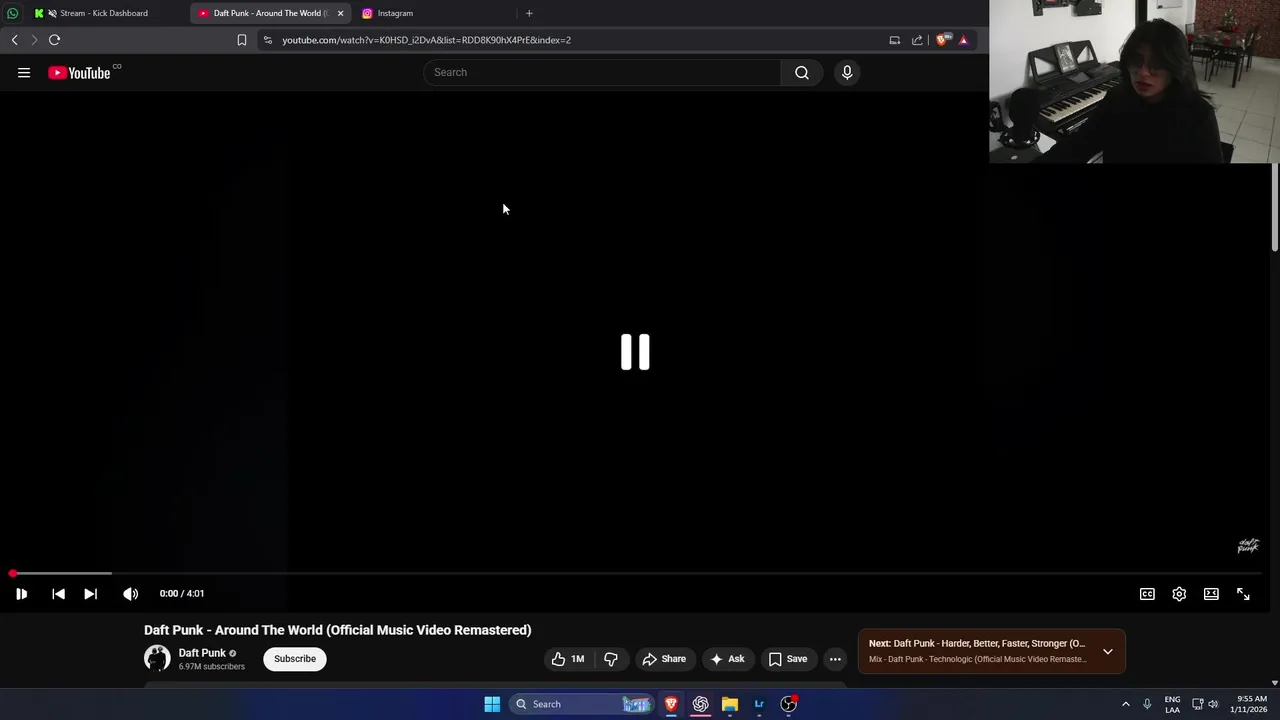Go to YouTube home via the logo
Image resolution: width=1280 pixels, height=720 pixels.
tap(79, 73)
